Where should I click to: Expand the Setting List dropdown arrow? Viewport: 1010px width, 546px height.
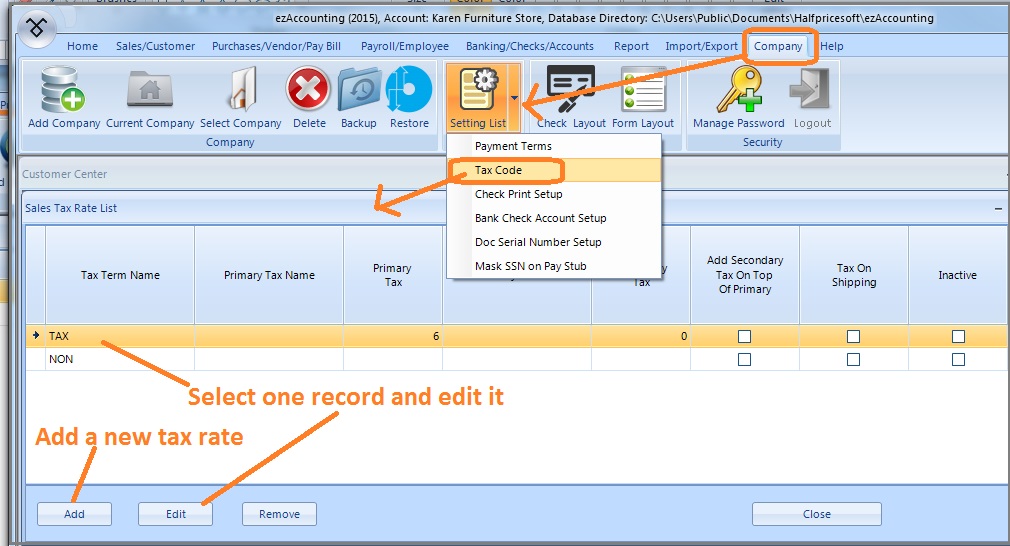514,98
